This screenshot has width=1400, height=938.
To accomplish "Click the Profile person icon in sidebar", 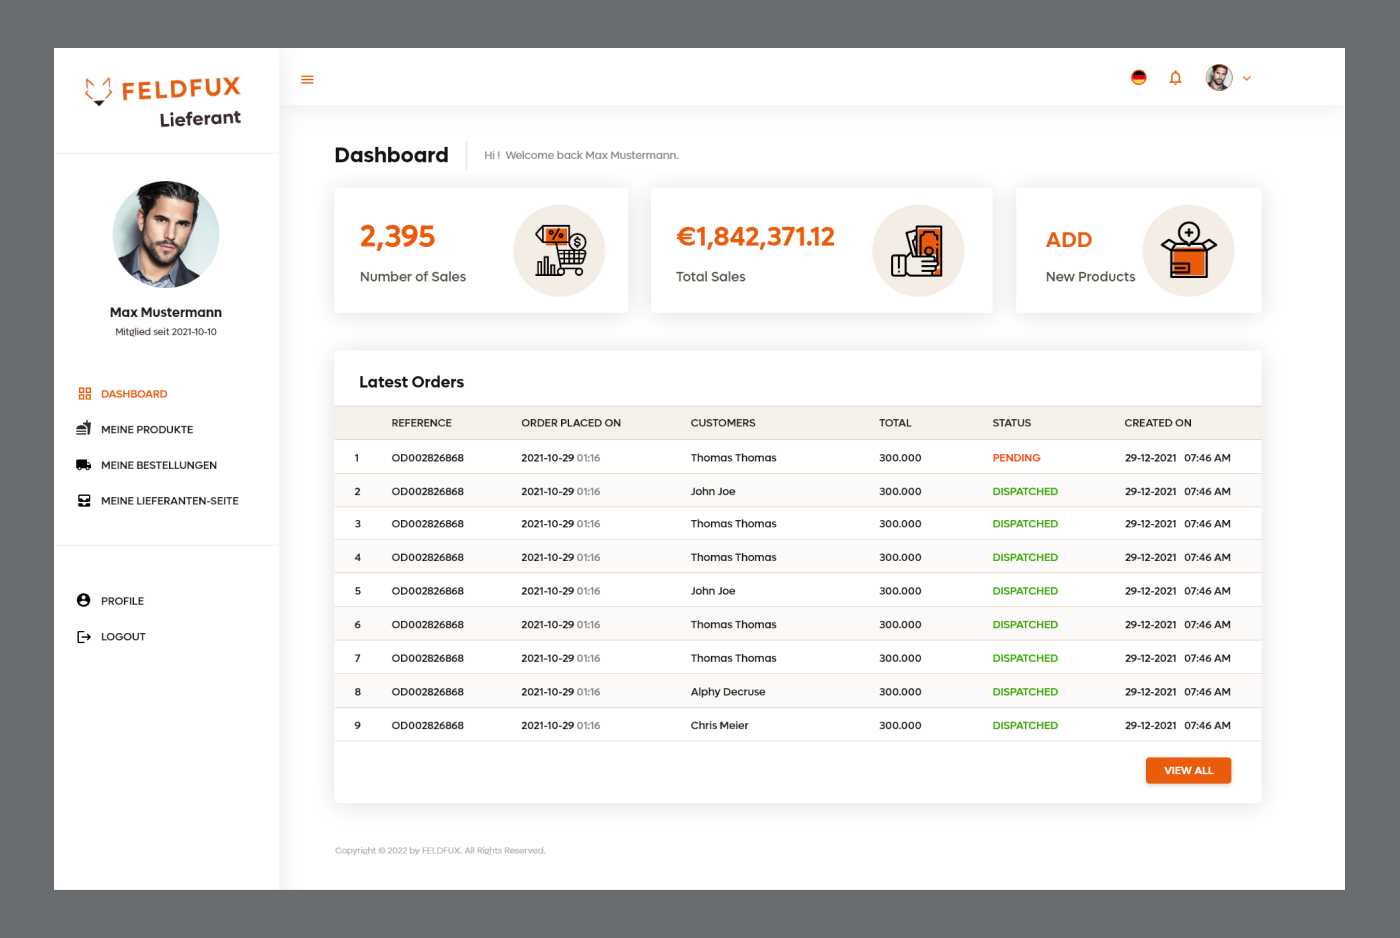I will pos(84,601).
